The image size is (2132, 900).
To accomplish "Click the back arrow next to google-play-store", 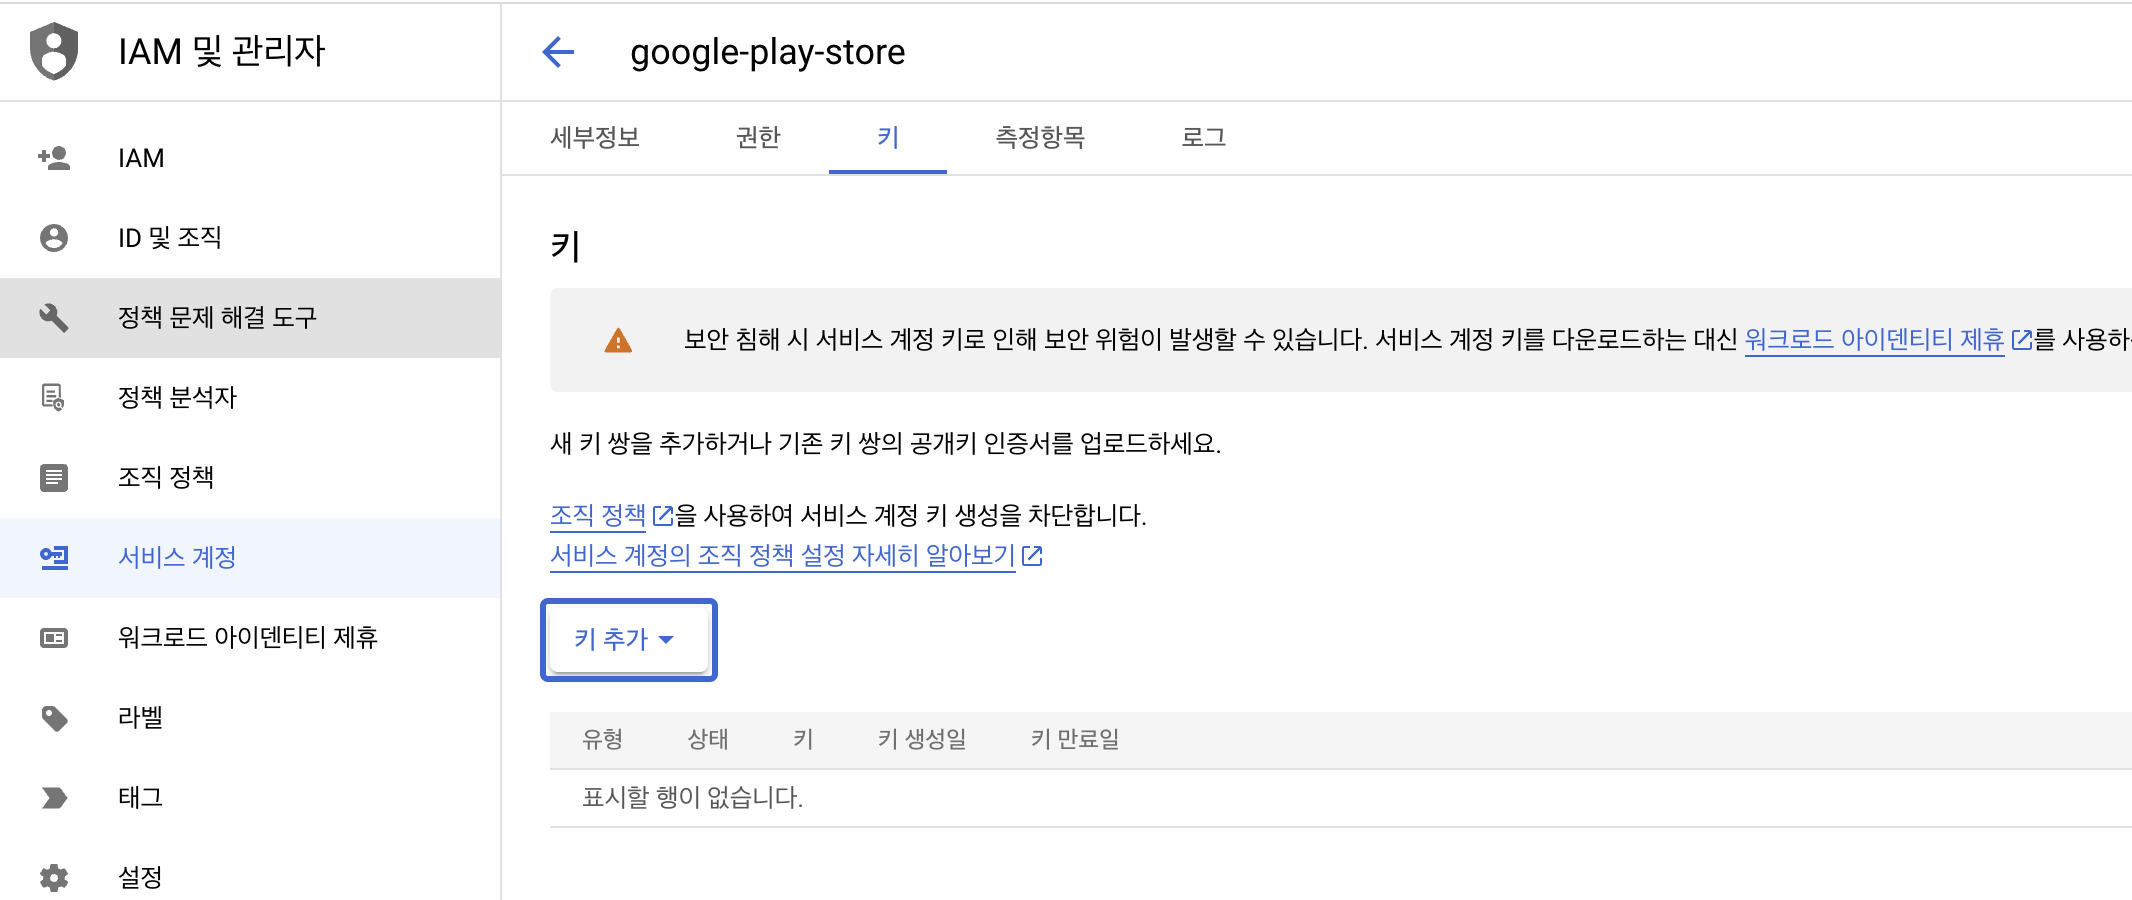I will [x=558, y=51].
